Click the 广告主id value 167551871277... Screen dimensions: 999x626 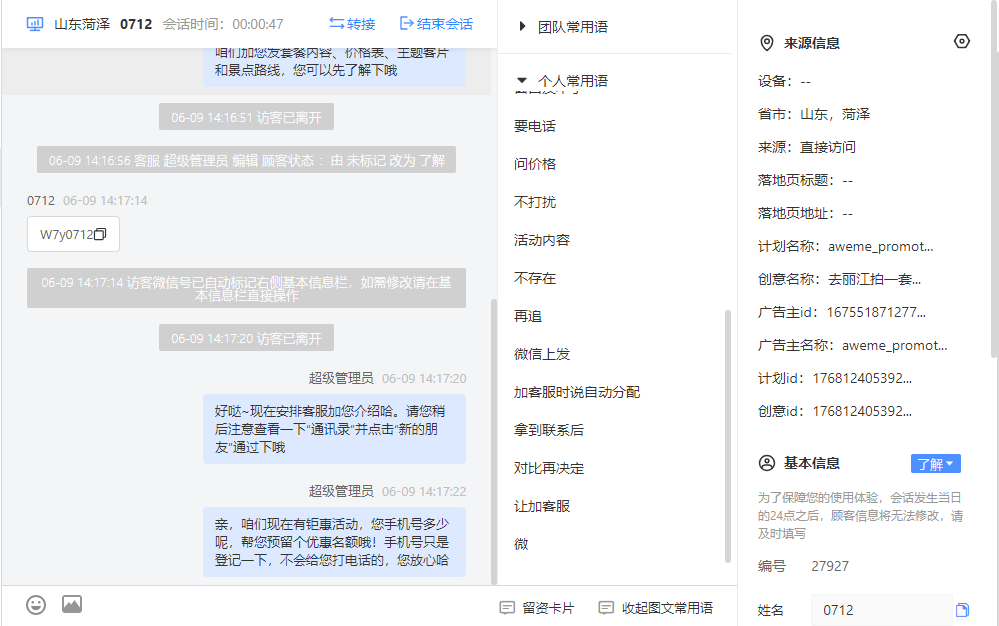[x=876, y=313]
